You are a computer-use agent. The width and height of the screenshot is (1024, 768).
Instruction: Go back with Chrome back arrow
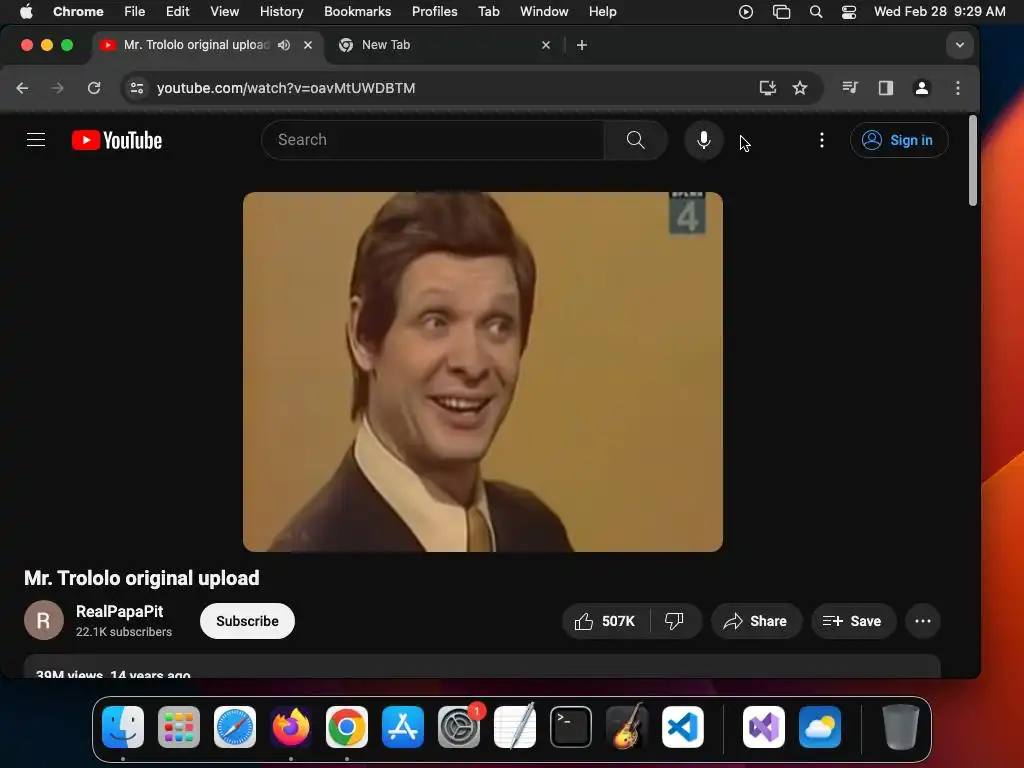click(x=22, y=88)
